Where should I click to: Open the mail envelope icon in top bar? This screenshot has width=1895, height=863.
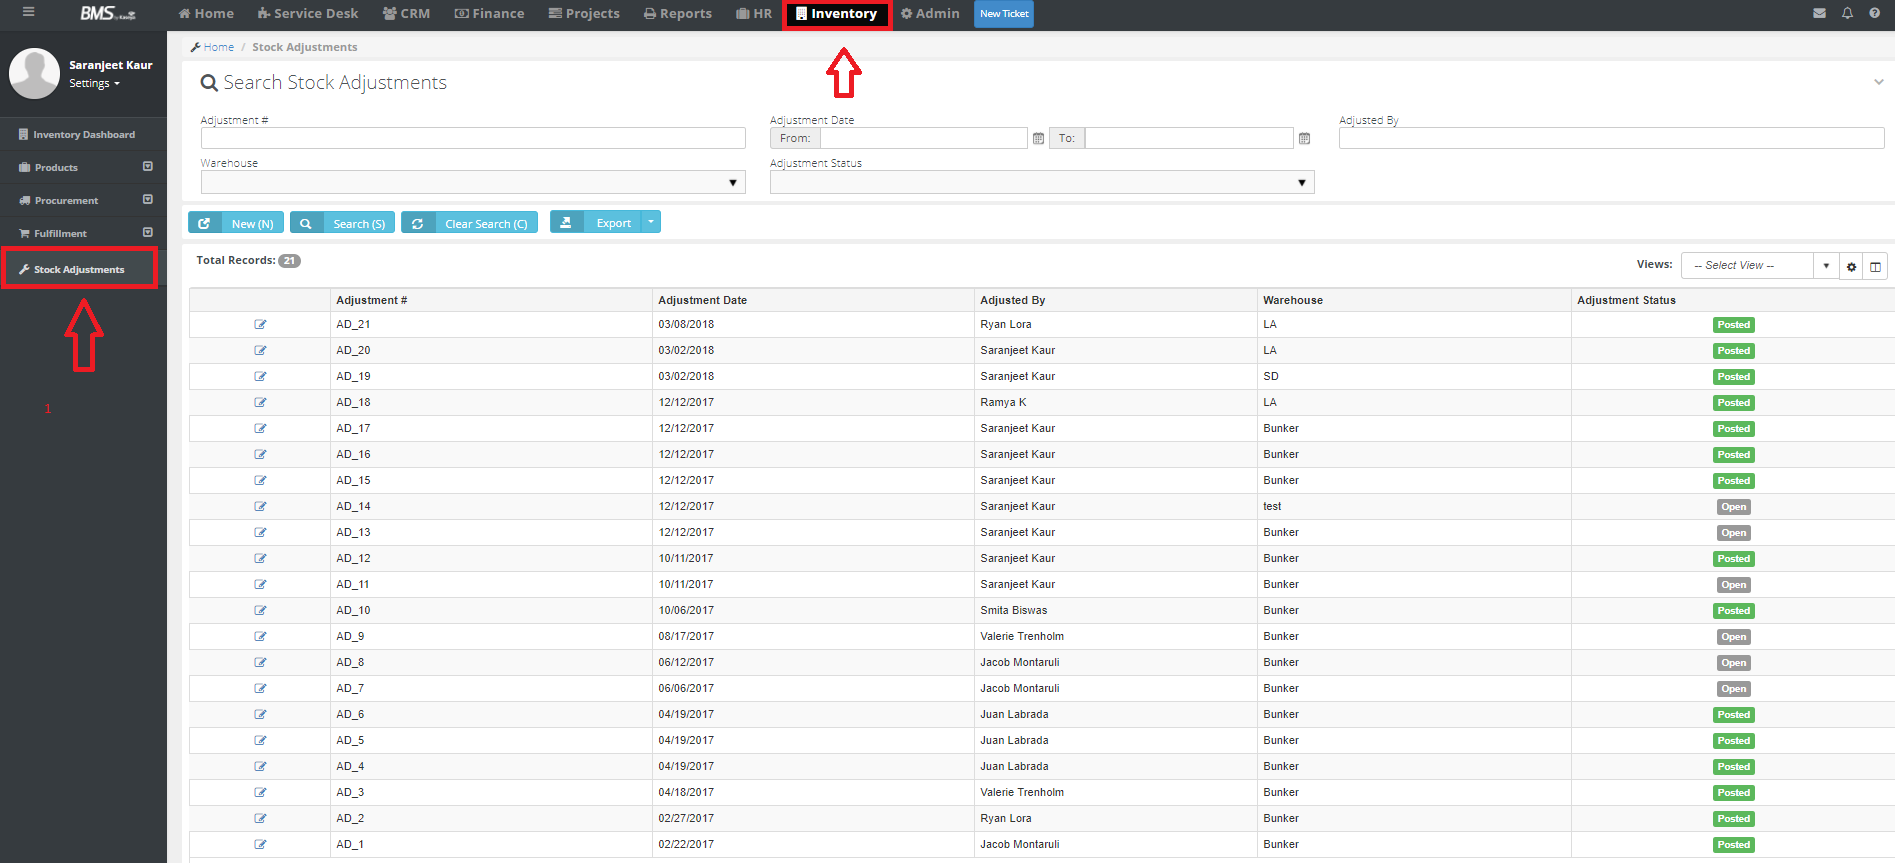1819,13
